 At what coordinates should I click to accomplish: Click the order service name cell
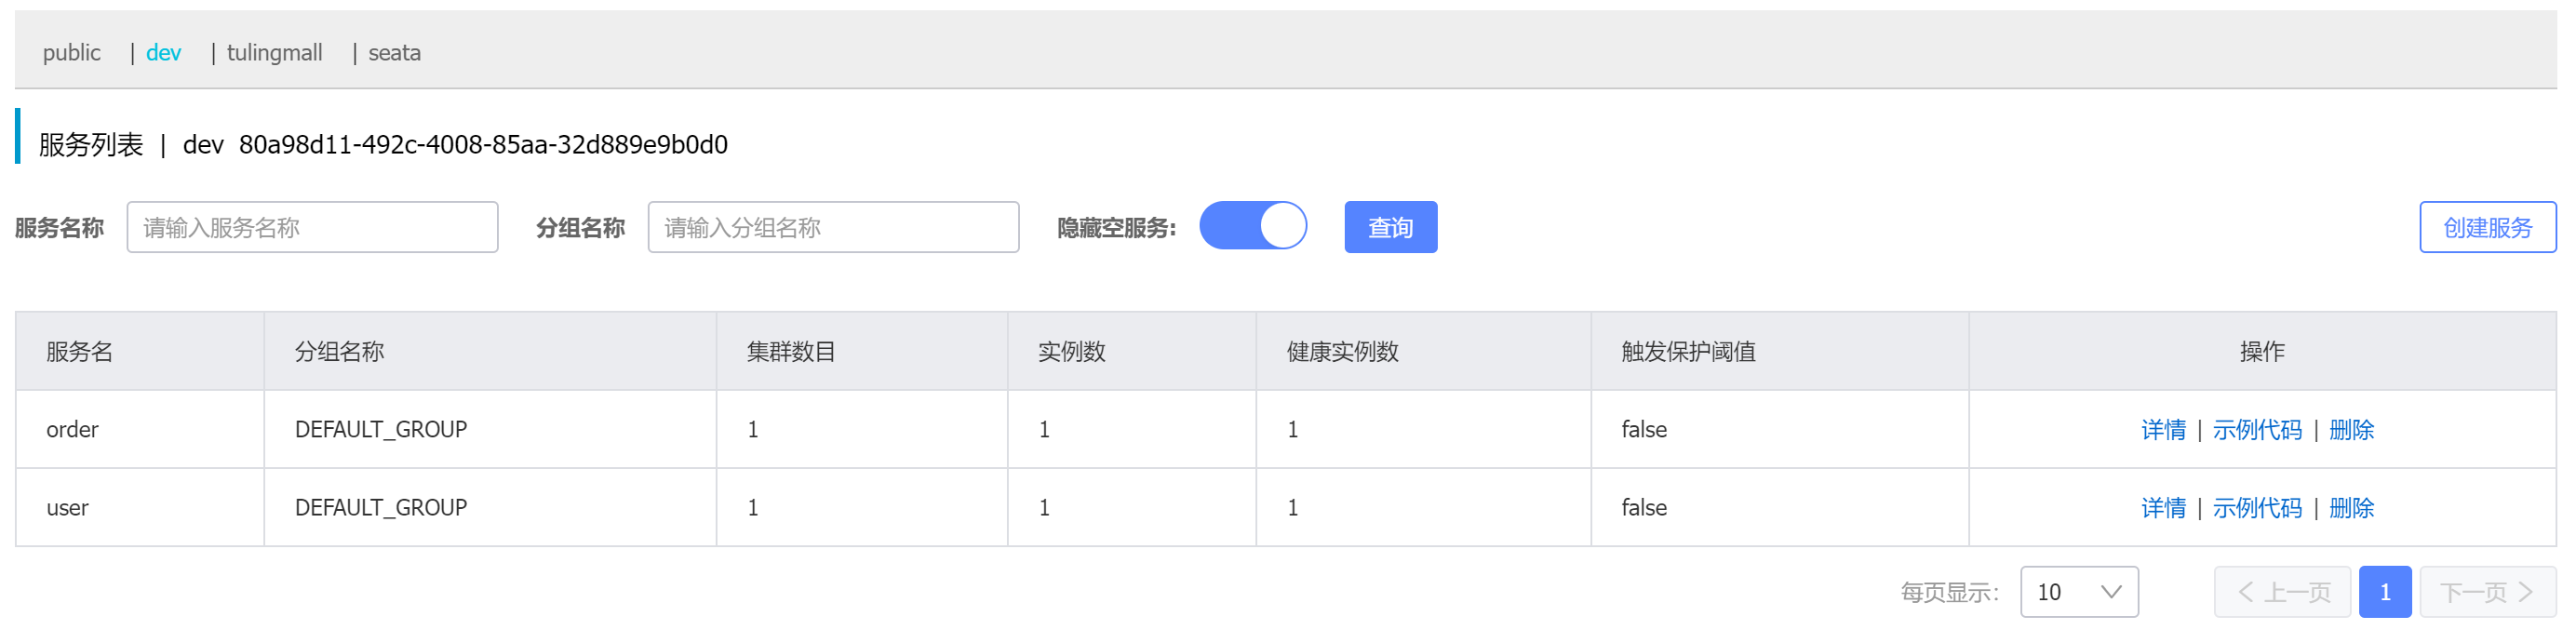72,430
